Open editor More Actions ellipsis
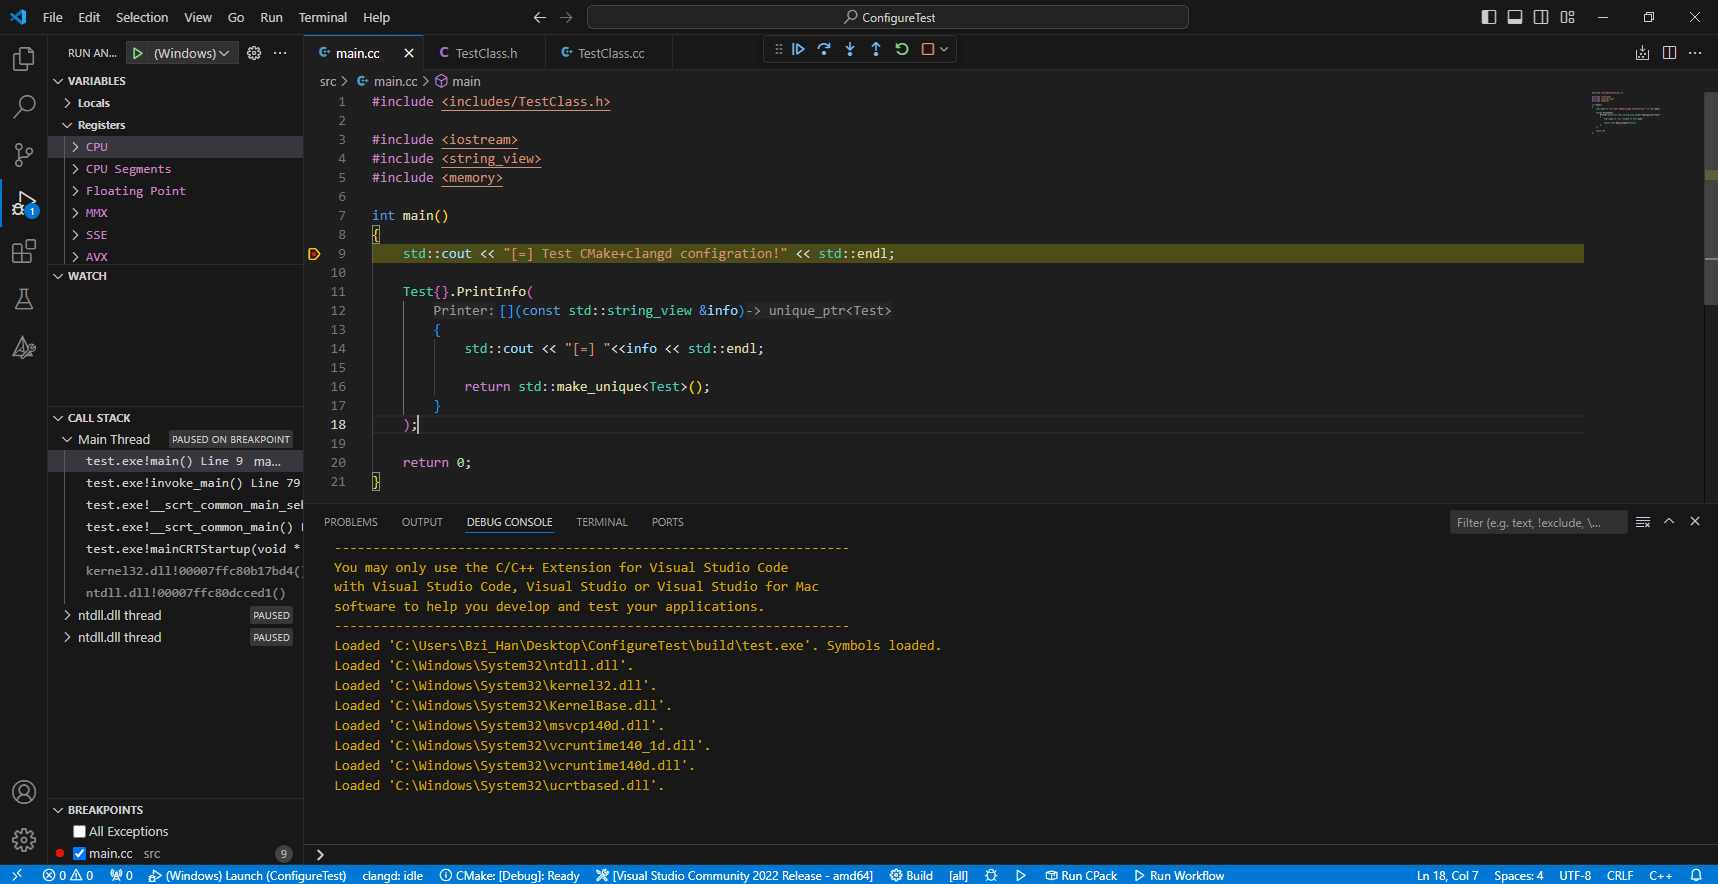 tap(1695, 53)
